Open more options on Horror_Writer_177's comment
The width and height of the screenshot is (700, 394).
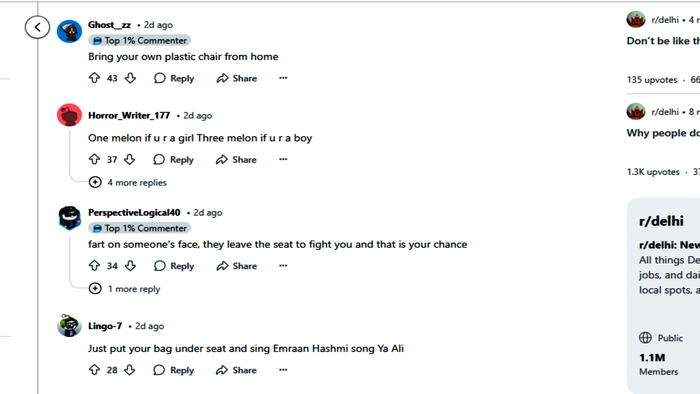(283, 159)
